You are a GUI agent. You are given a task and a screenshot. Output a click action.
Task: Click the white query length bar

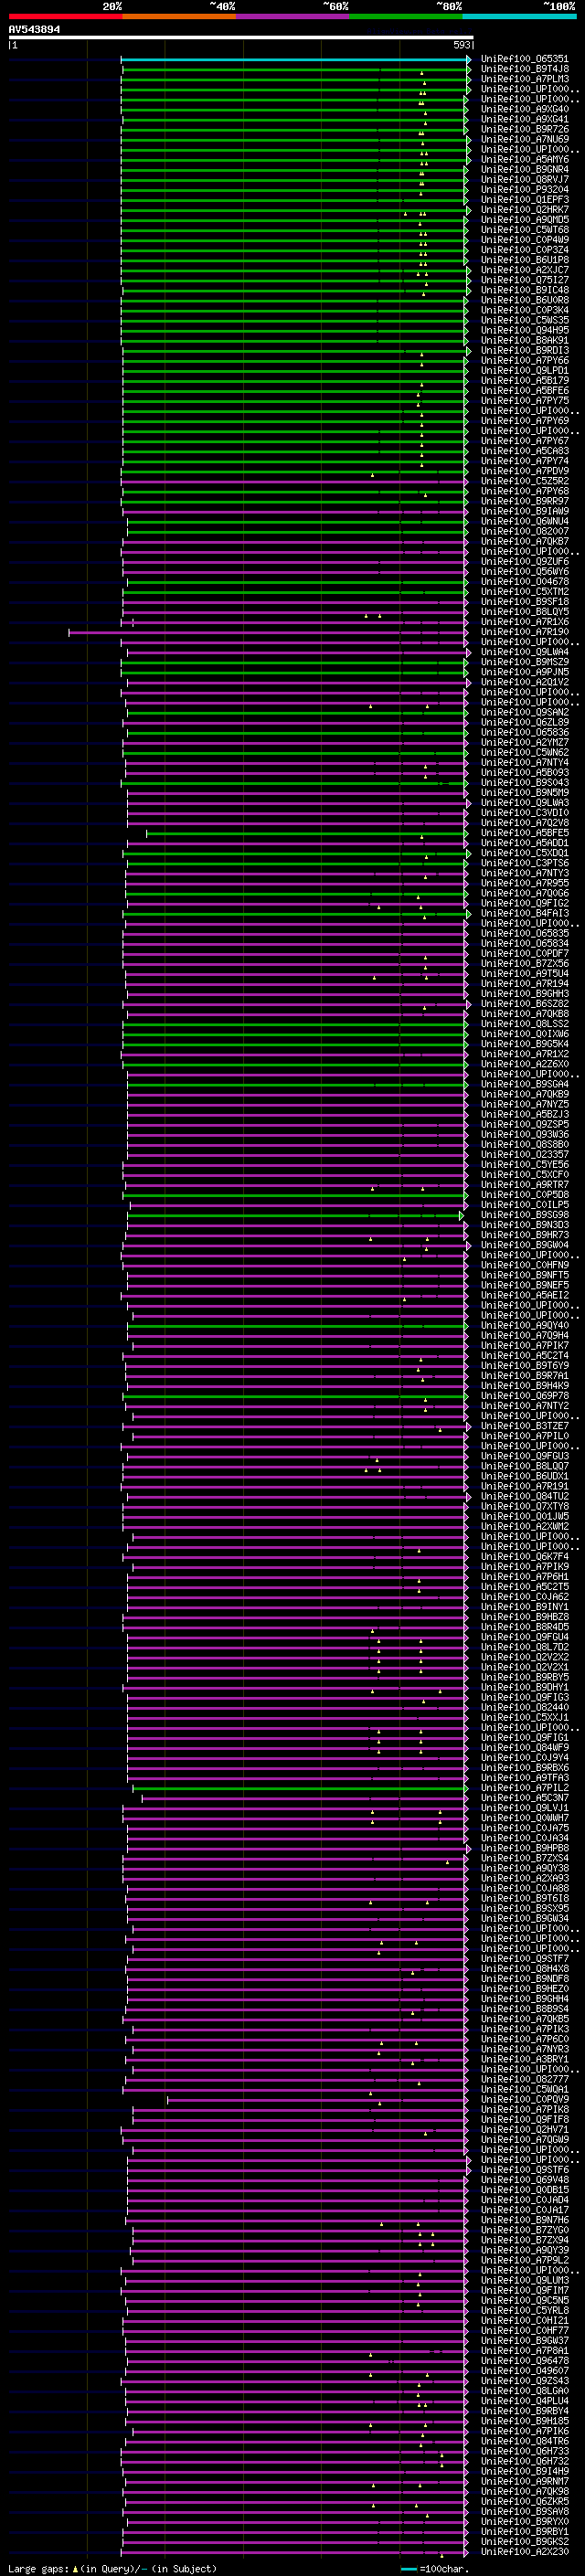point(240,38)
